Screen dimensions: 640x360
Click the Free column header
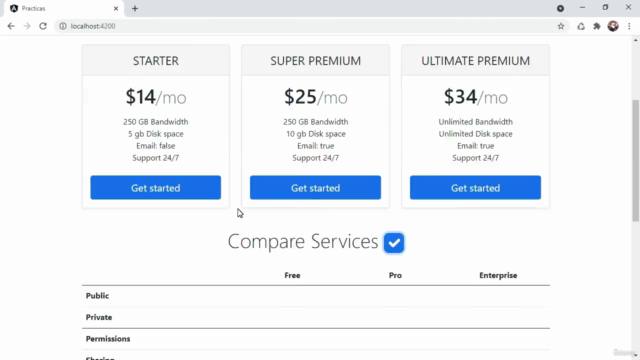coord(292,276)
